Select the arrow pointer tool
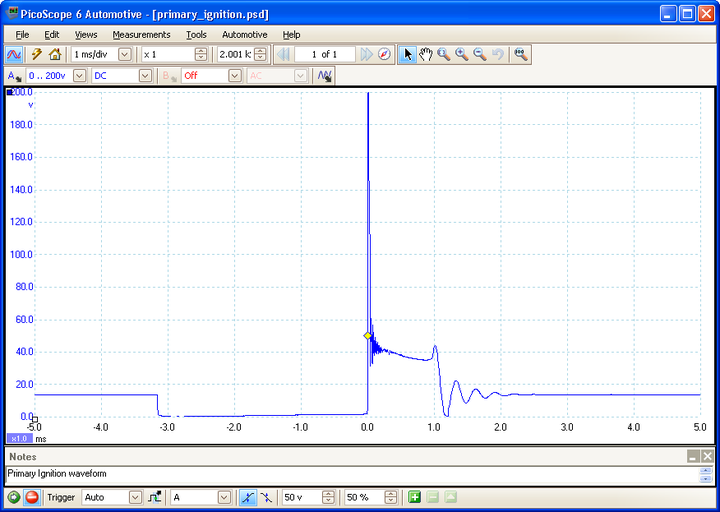Image resolution: width=720 pixels, height=512 pixels. [x=407, y=55]
